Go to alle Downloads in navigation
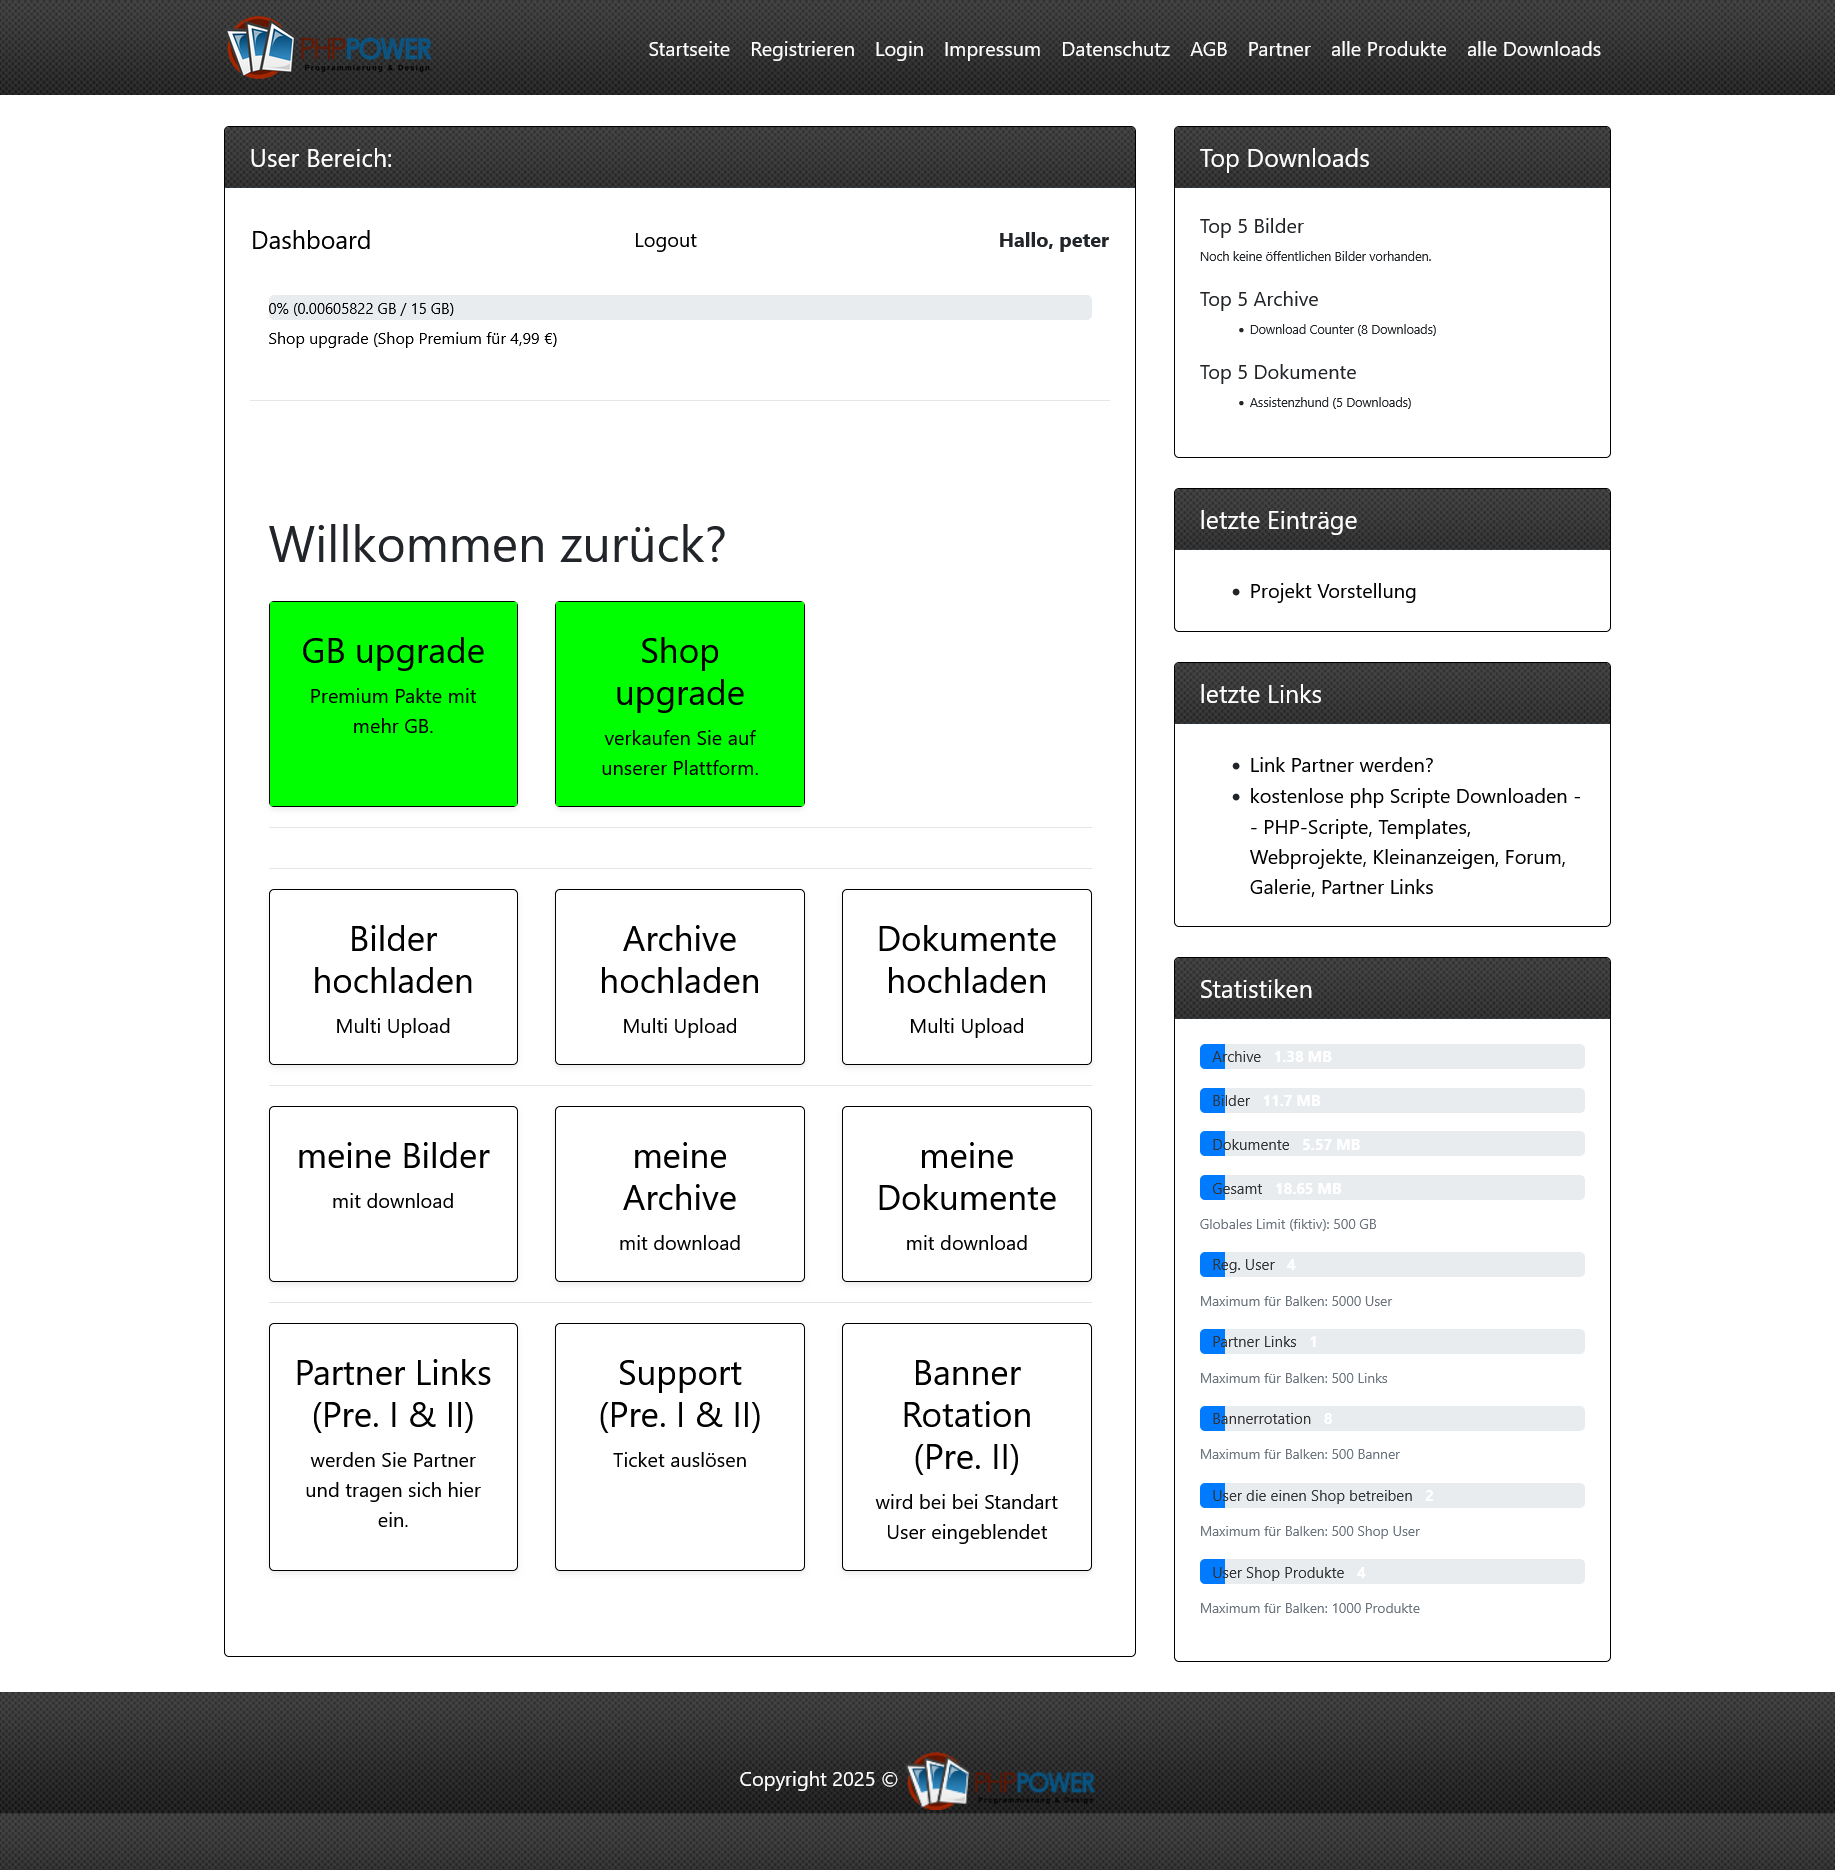The width and height of the screenshot is (1835, 1870). coord(1533,49)
